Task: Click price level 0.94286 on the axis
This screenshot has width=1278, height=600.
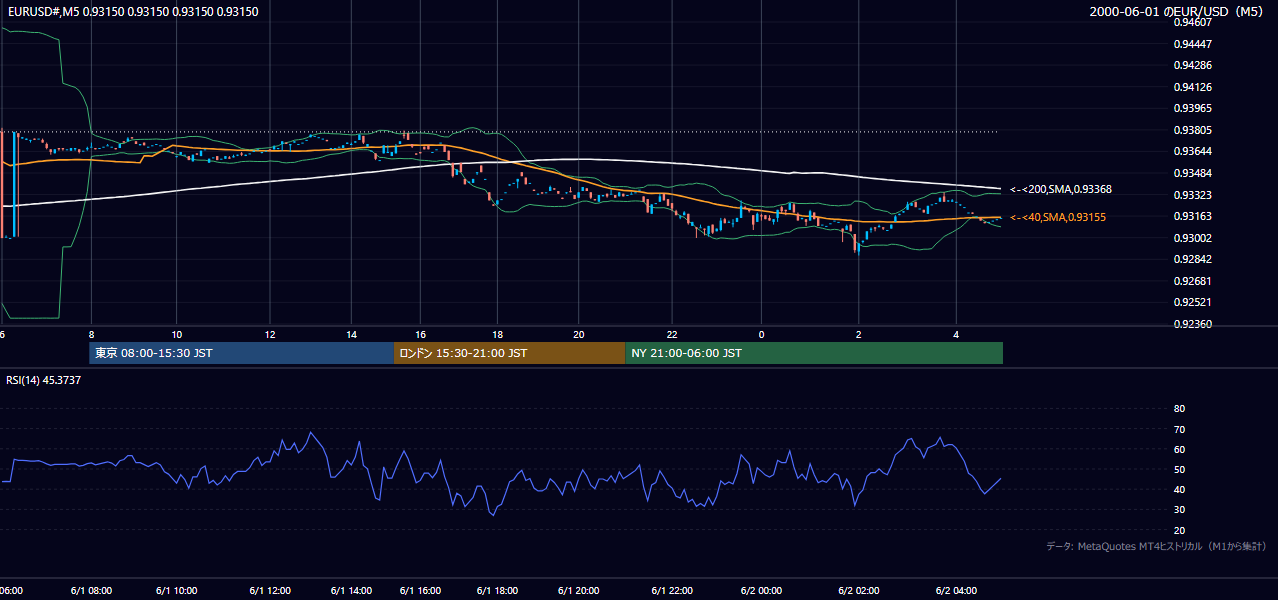Action: [x=1192, y=65]
